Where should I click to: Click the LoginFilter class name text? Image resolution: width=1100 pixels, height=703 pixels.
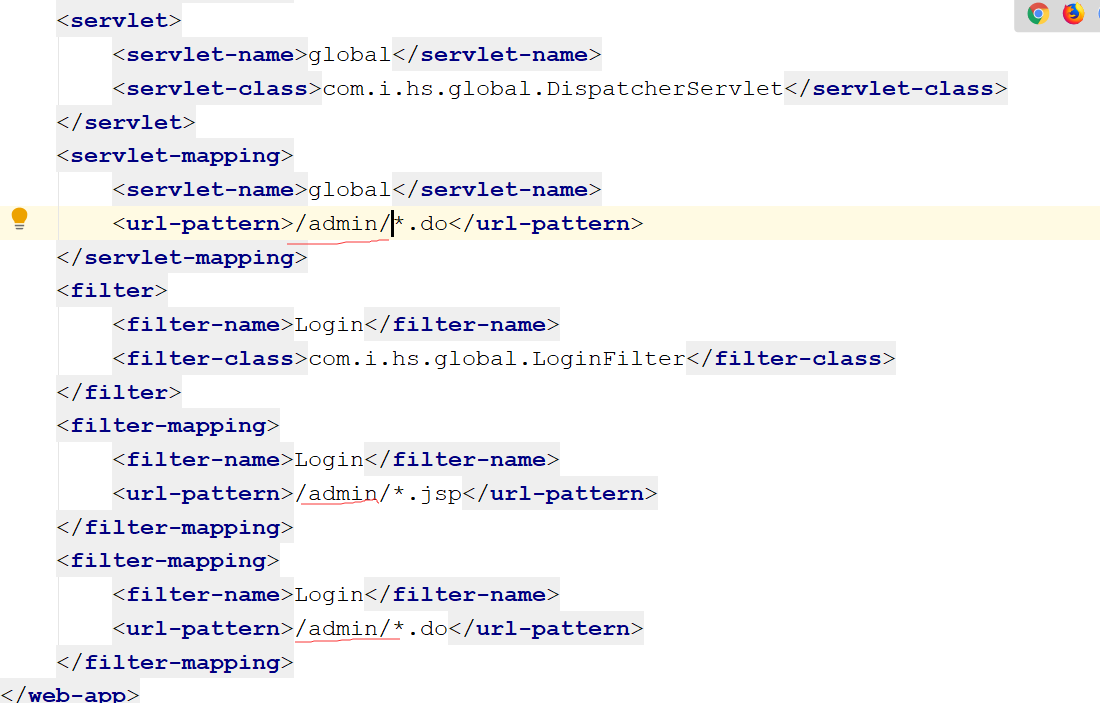tap(609, 359)
